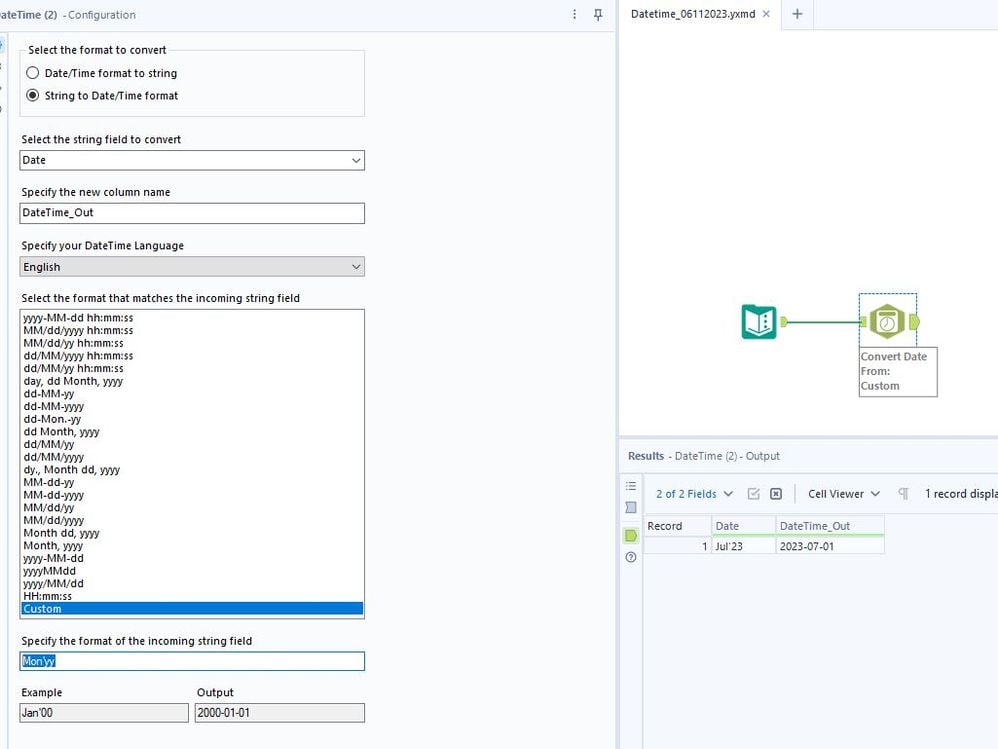Screen dimensions: 998x749
Task: Toggle the show whitespace pilcrow icon
Action: point(903,494)
